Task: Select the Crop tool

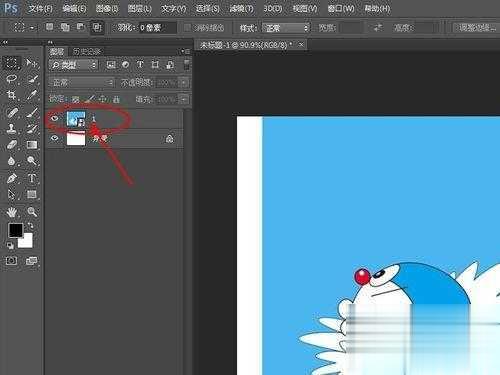Action: coord(12,95)
